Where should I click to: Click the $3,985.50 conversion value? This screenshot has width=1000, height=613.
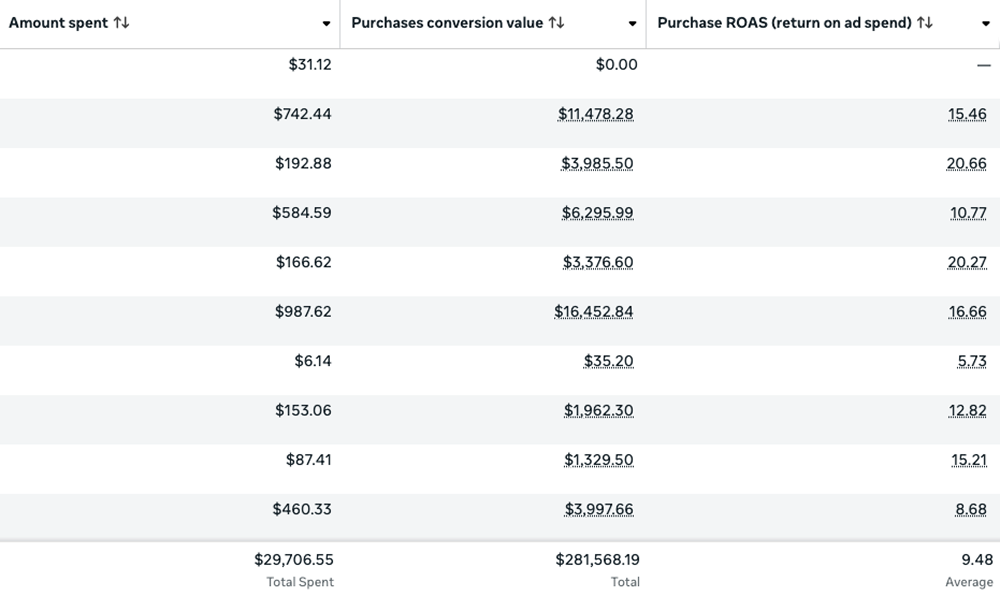[598, 164]
